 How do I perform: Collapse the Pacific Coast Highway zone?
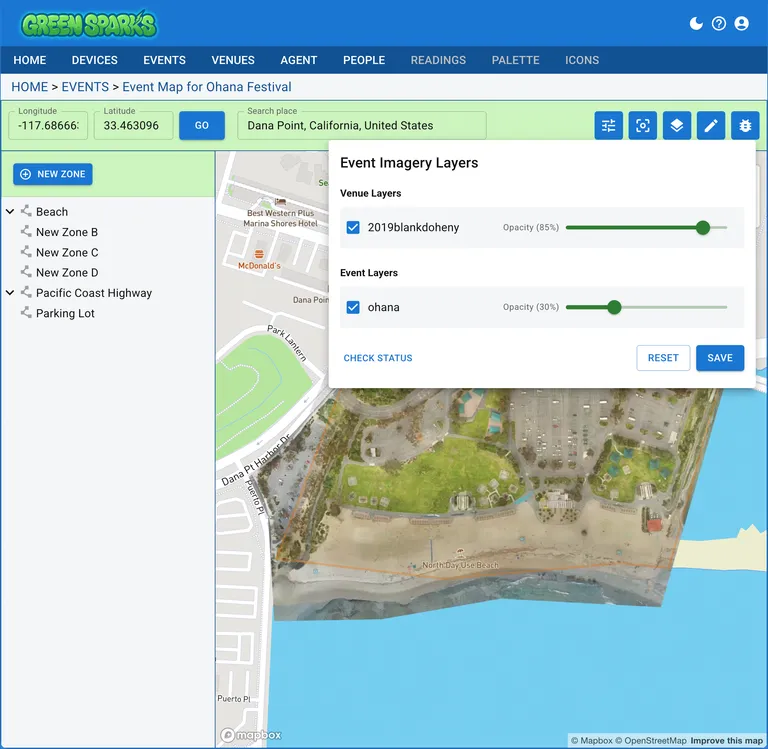pos(10,293)
